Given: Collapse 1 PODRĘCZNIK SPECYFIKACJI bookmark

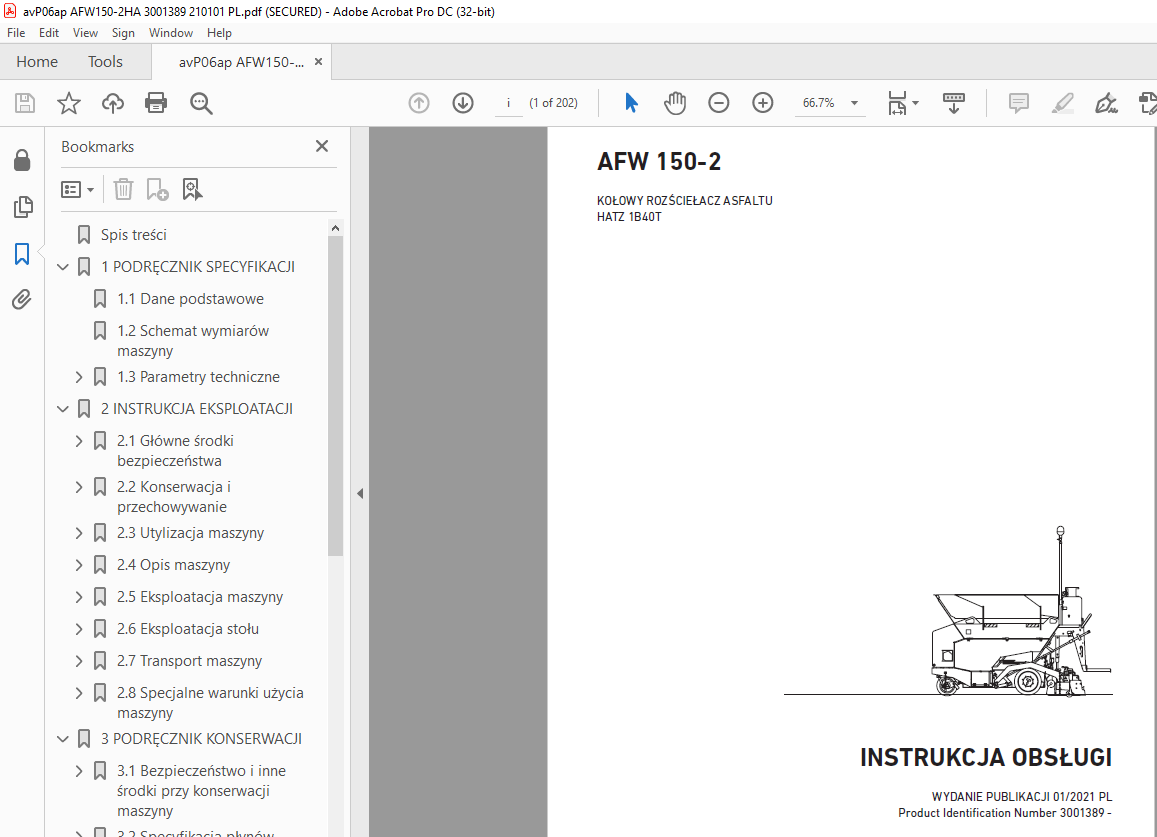Looking at the screenshot, I should pos(63,267).
